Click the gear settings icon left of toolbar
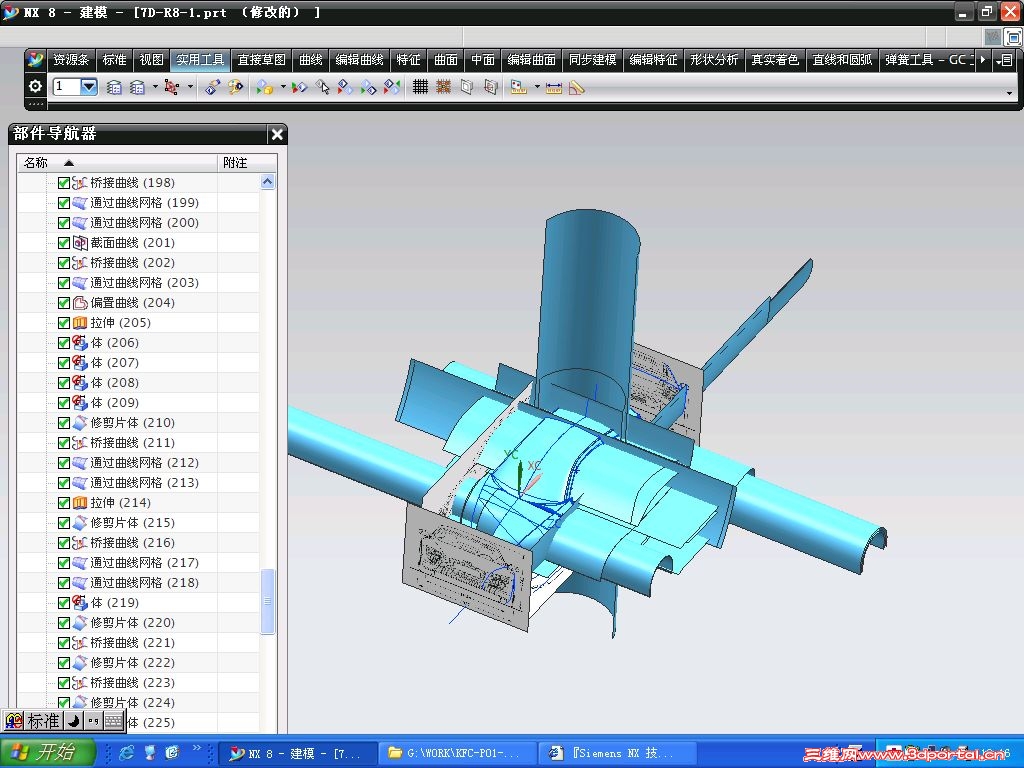Screen dimensions: 1024x768 [x=35, y=86]
